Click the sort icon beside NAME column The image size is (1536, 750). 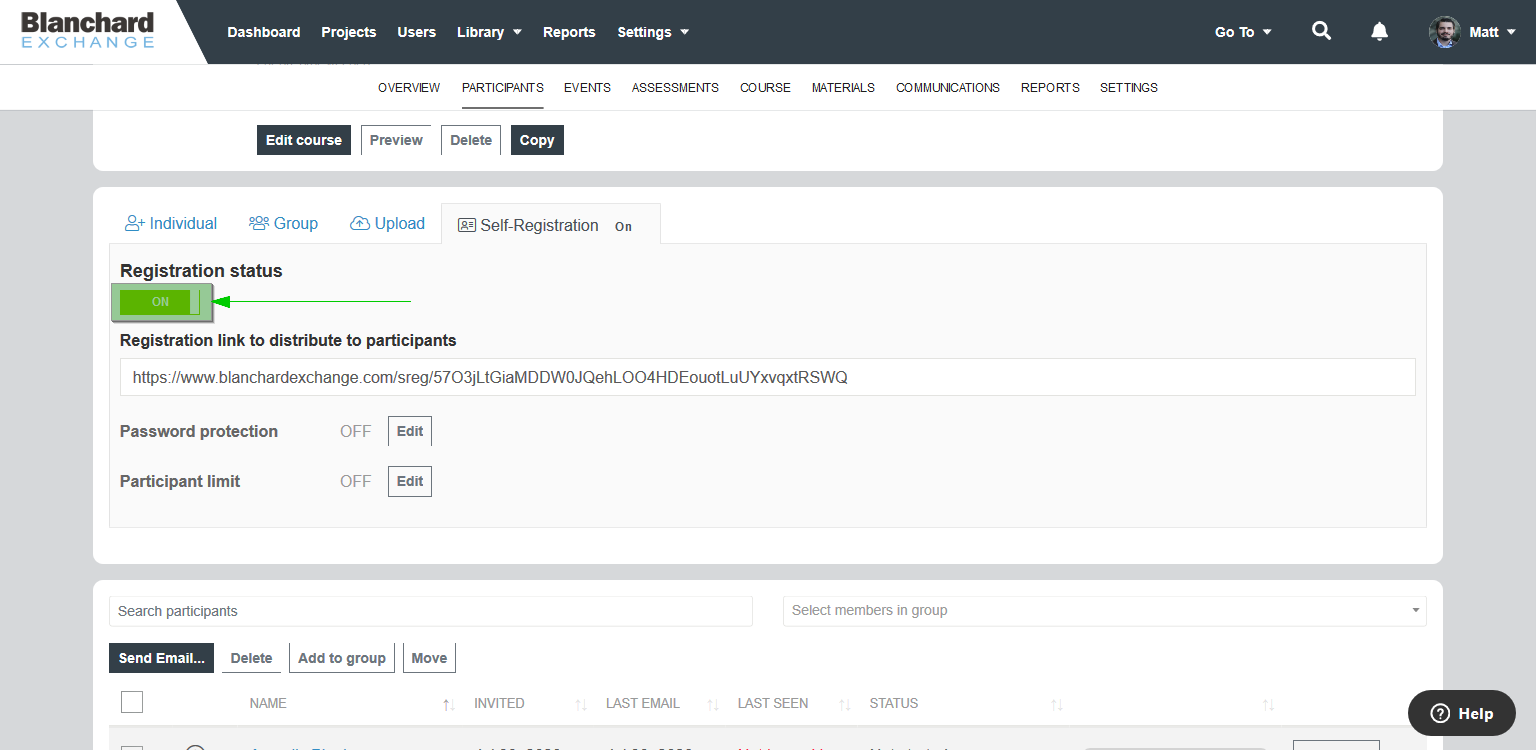click(448, 704)
